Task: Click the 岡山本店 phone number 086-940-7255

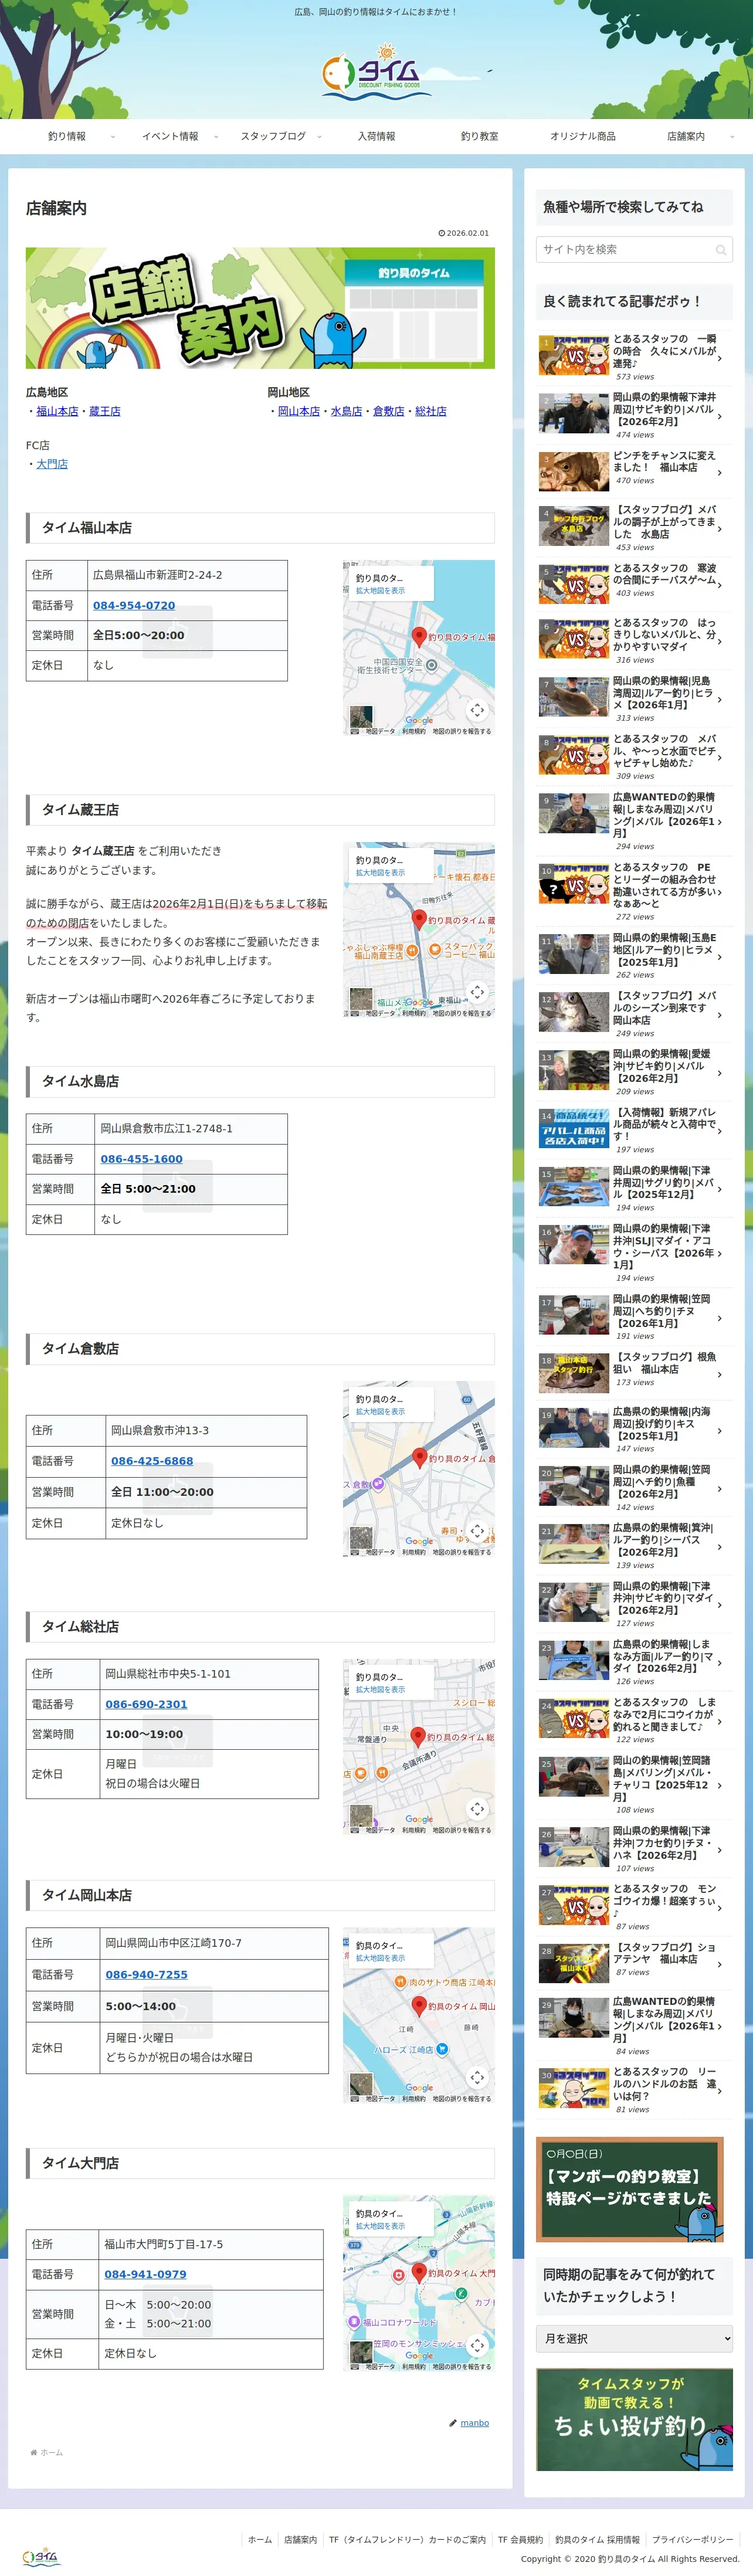Action: click(146, 1974)
